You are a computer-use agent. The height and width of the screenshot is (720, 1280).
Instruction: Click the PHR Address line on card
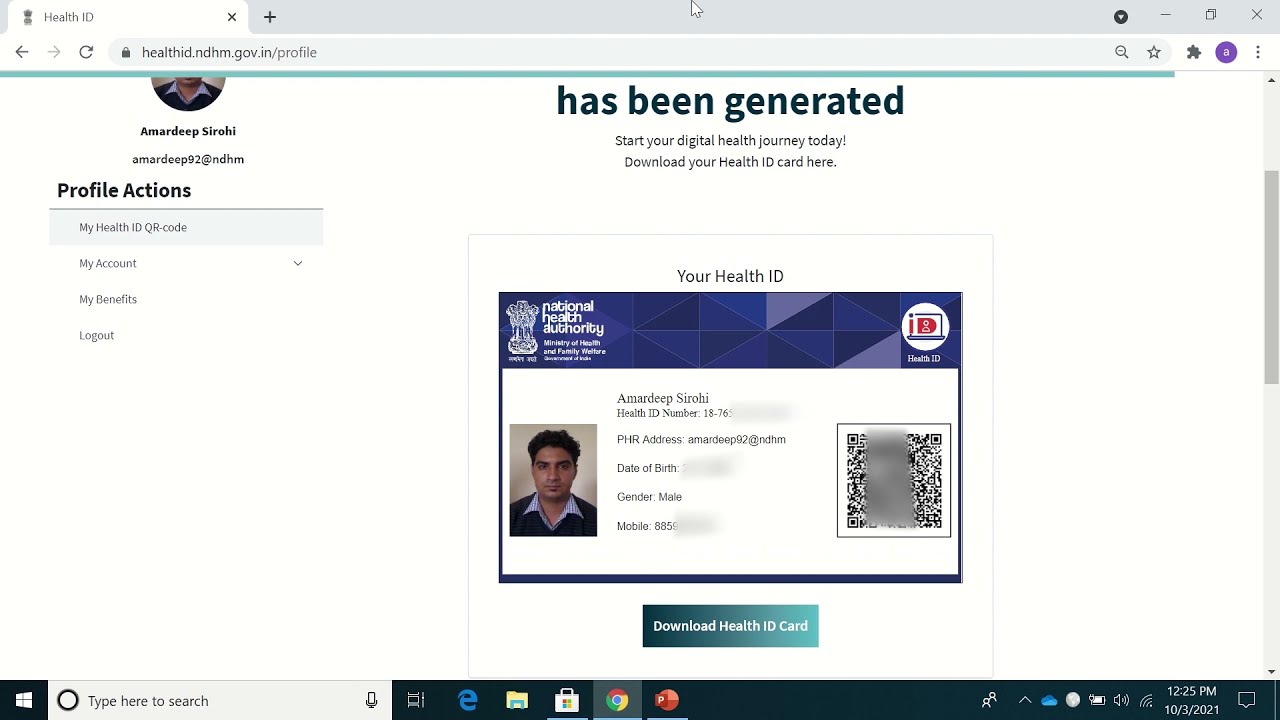pos(701,440)
